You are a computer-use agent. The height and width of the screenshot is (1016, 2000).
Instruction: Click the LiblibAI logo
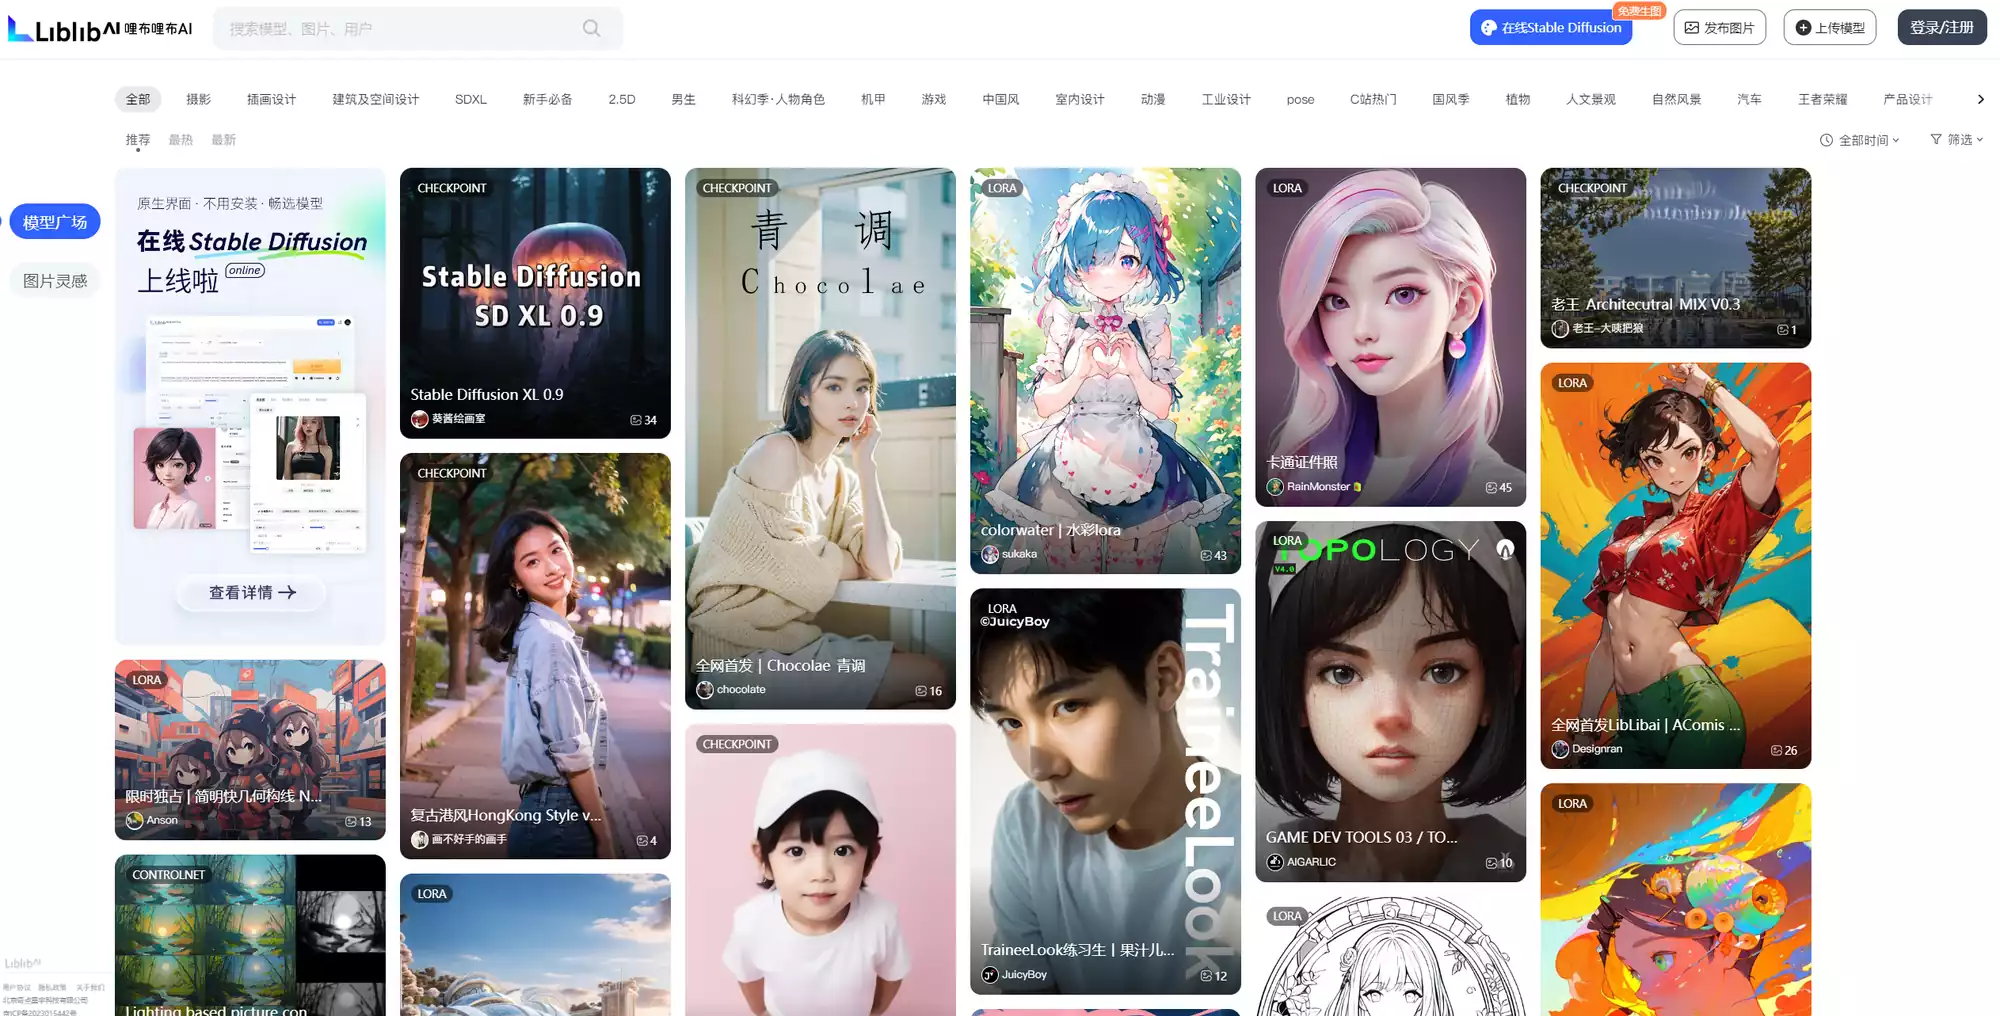pos(100,29)
